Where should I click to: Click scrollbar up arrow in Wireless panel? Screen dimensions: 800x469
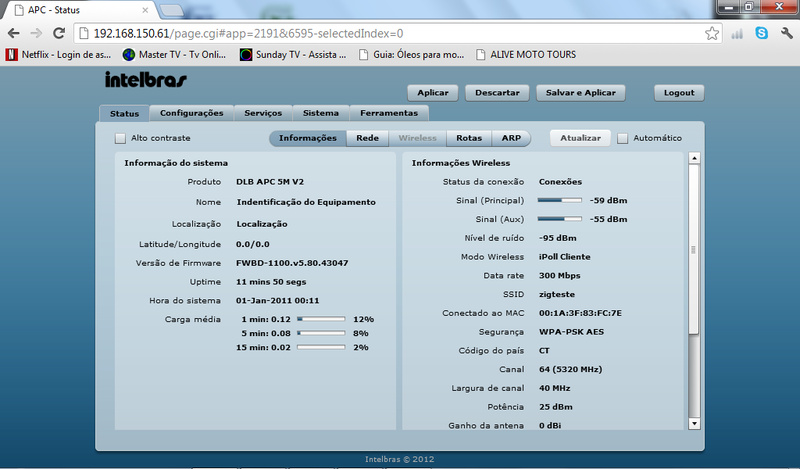(694, 158)
